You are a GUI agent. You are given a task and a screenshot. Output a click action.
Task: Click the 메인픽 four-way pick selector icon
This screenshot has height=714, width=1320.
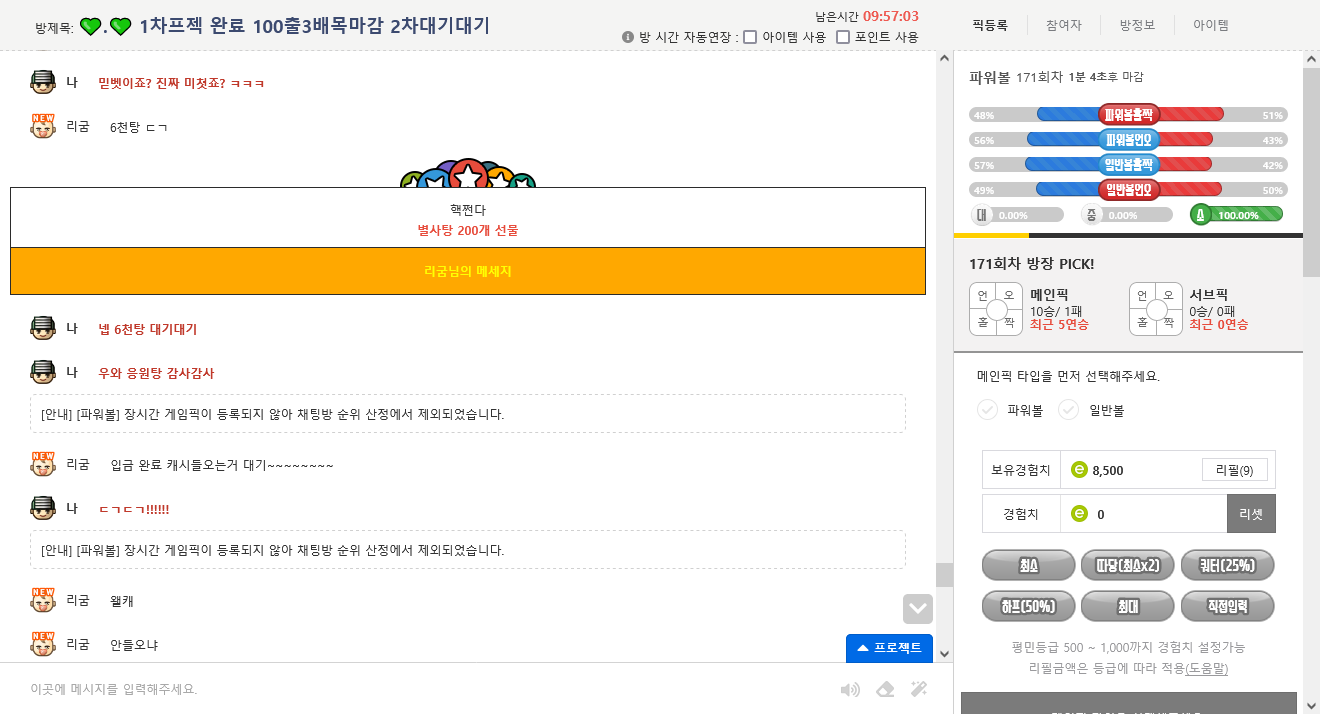[x=996, y=309]
